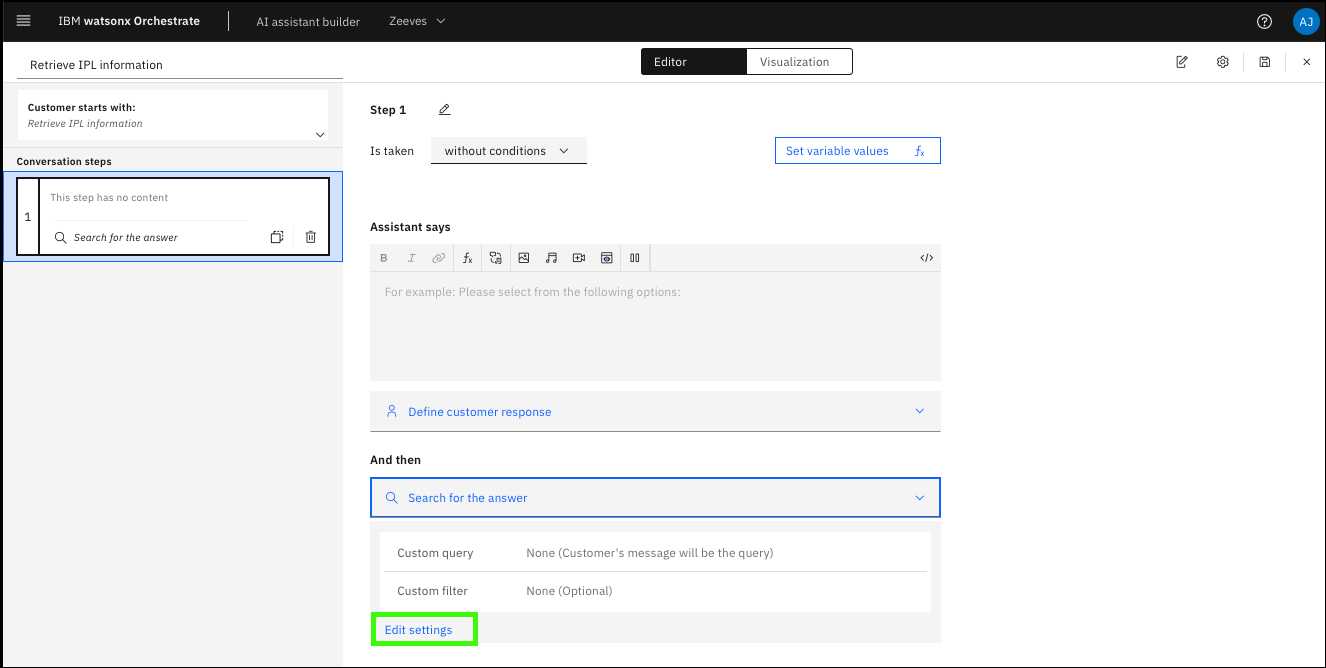Screen dimensions: 1326x668
Task: Click the help question mark icon
Action: point(1264,21)
